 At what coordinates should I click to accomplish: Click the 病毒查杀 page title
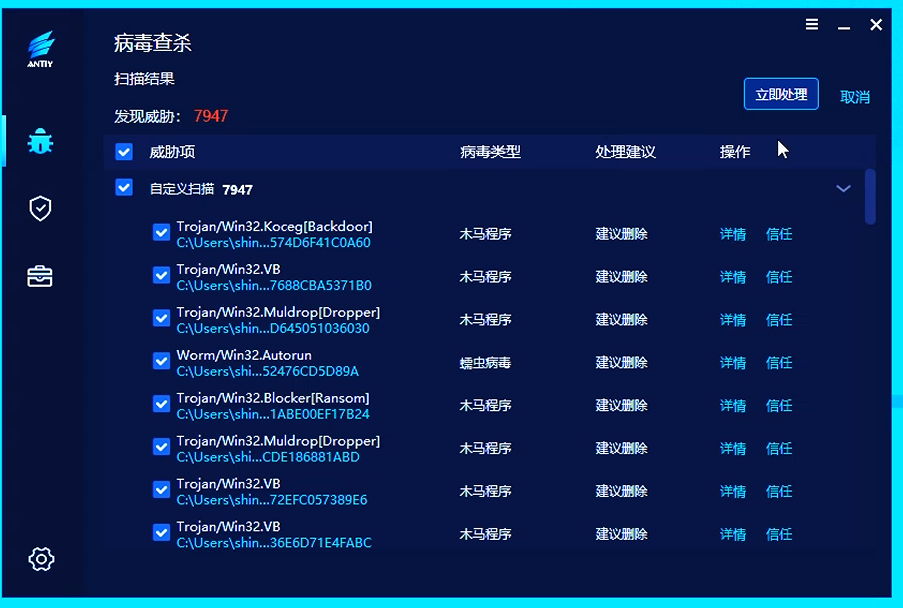tap(153, 43)
